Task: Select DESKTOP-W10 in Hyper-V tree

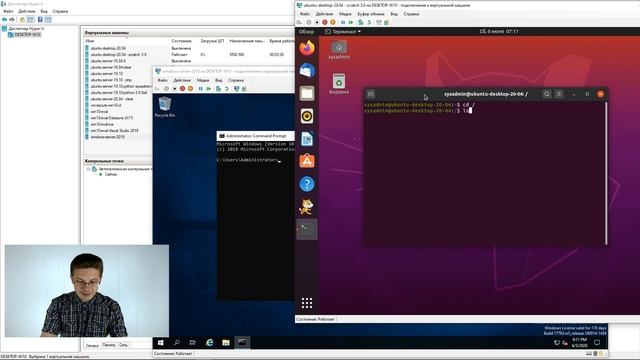Action: point(27,35)
